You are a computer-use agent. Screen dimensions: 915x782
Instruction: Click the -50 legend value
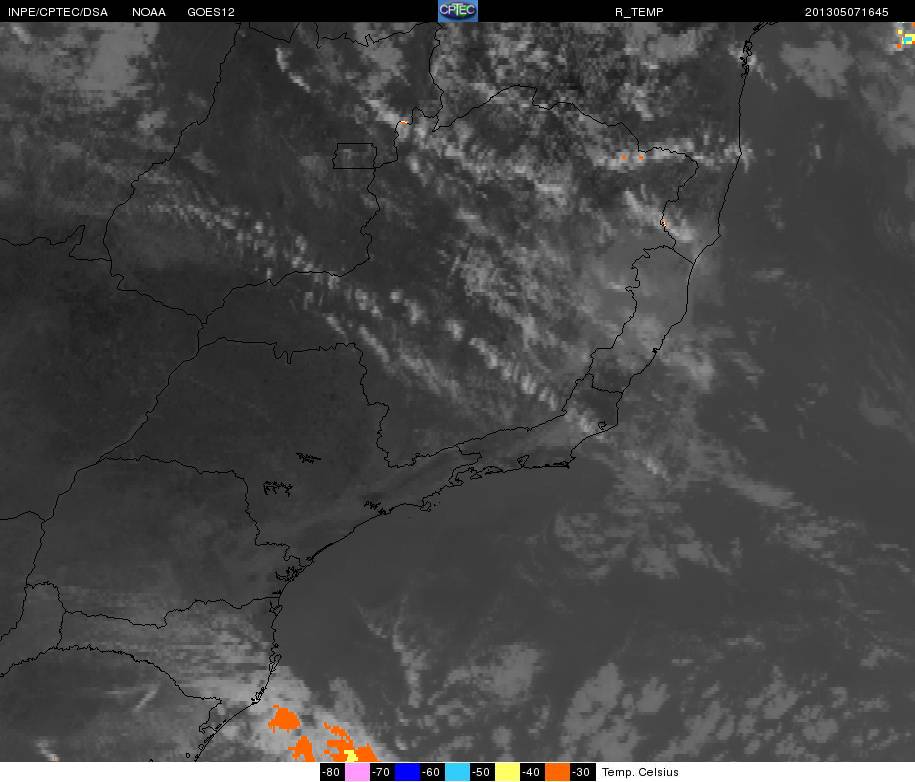point(483,772)
